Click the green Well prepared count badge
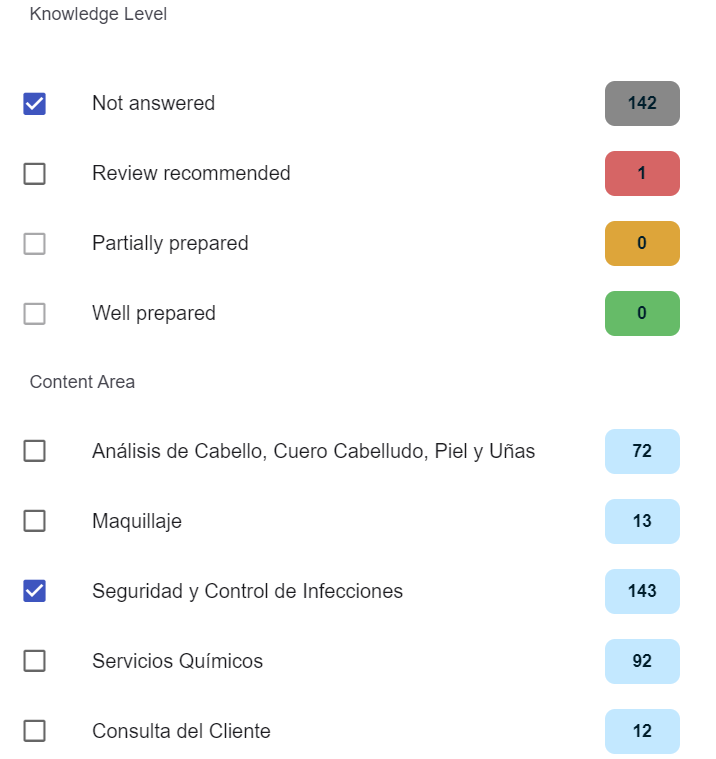This screenshot has height=759, width=716. 642,313
